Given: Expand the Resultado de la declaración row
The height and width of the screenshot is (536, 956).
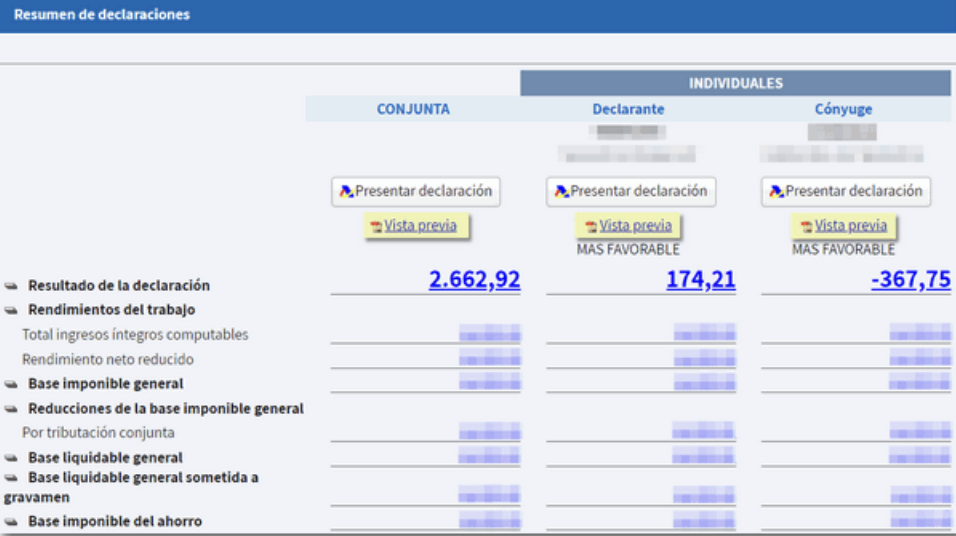Looking at the screenshot, I should click(11, 286).
